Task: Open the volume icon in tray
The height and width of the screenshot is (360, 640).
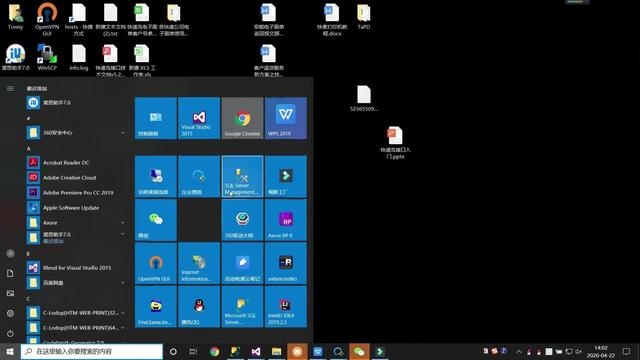Action: tap(578, 351)
